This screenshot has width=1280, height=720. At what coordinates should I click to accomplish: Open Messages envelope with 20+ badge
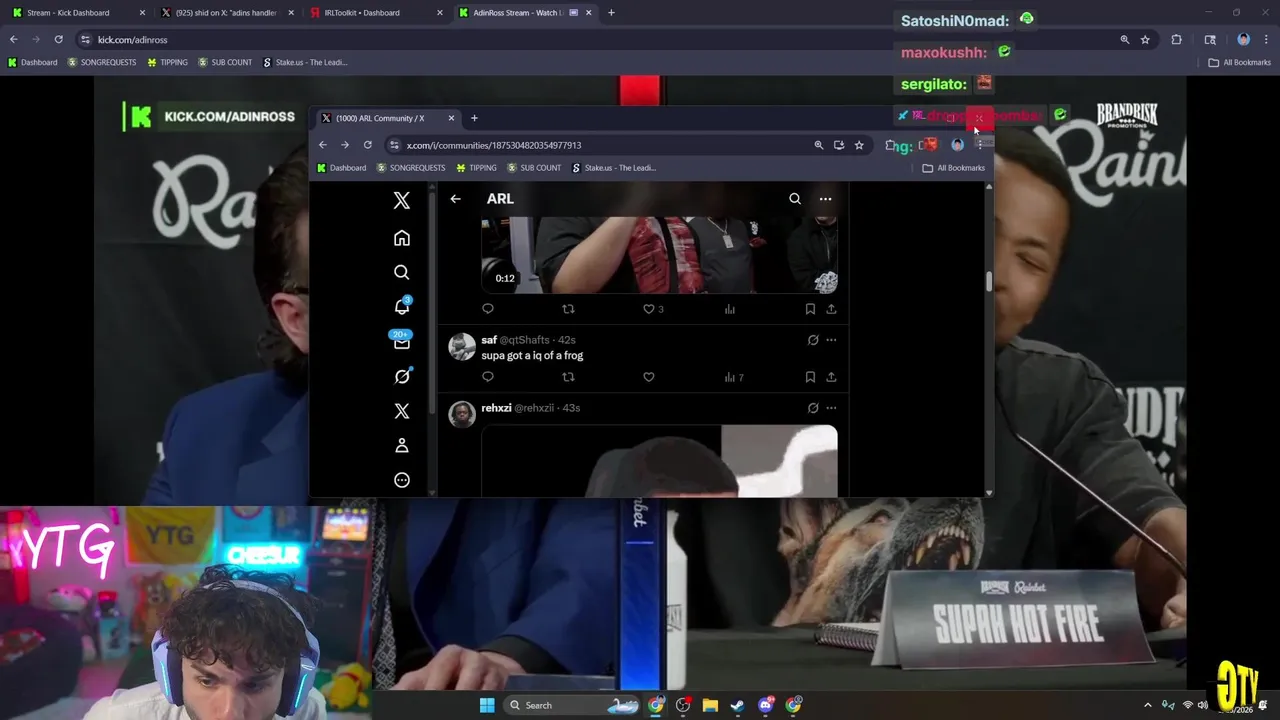pos(402,342)
